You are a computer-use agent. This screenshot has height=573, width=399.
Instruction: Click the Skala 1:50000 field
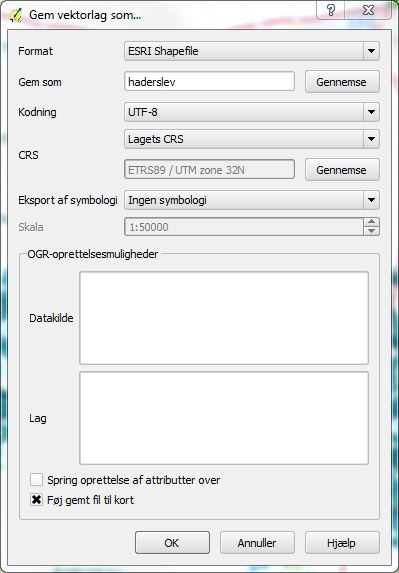(244, 227)
